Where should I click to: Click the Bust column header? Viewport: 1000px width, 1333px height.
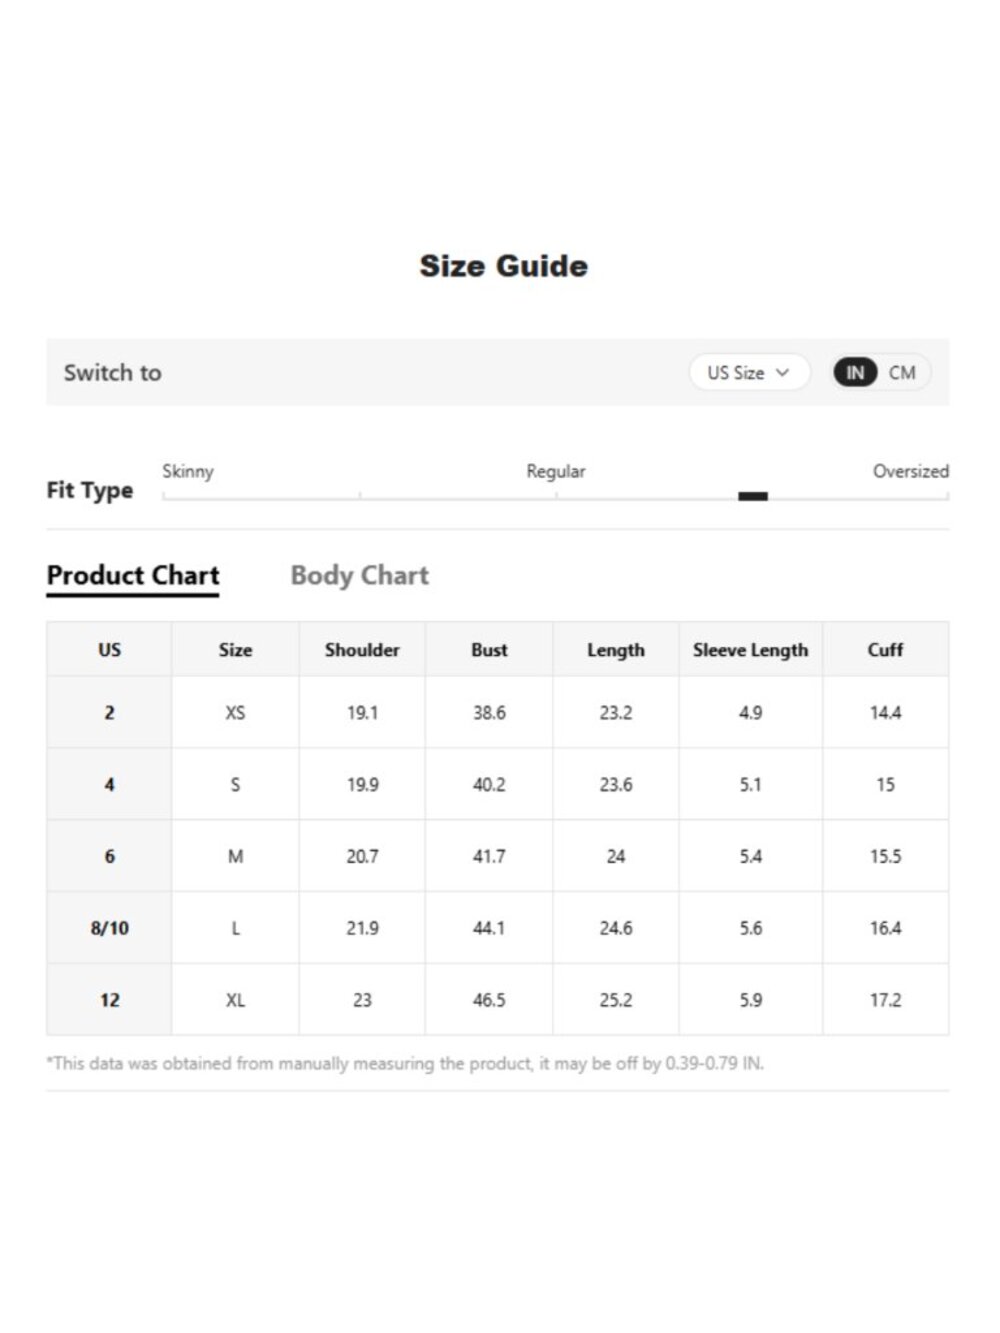tap(489, 650)
